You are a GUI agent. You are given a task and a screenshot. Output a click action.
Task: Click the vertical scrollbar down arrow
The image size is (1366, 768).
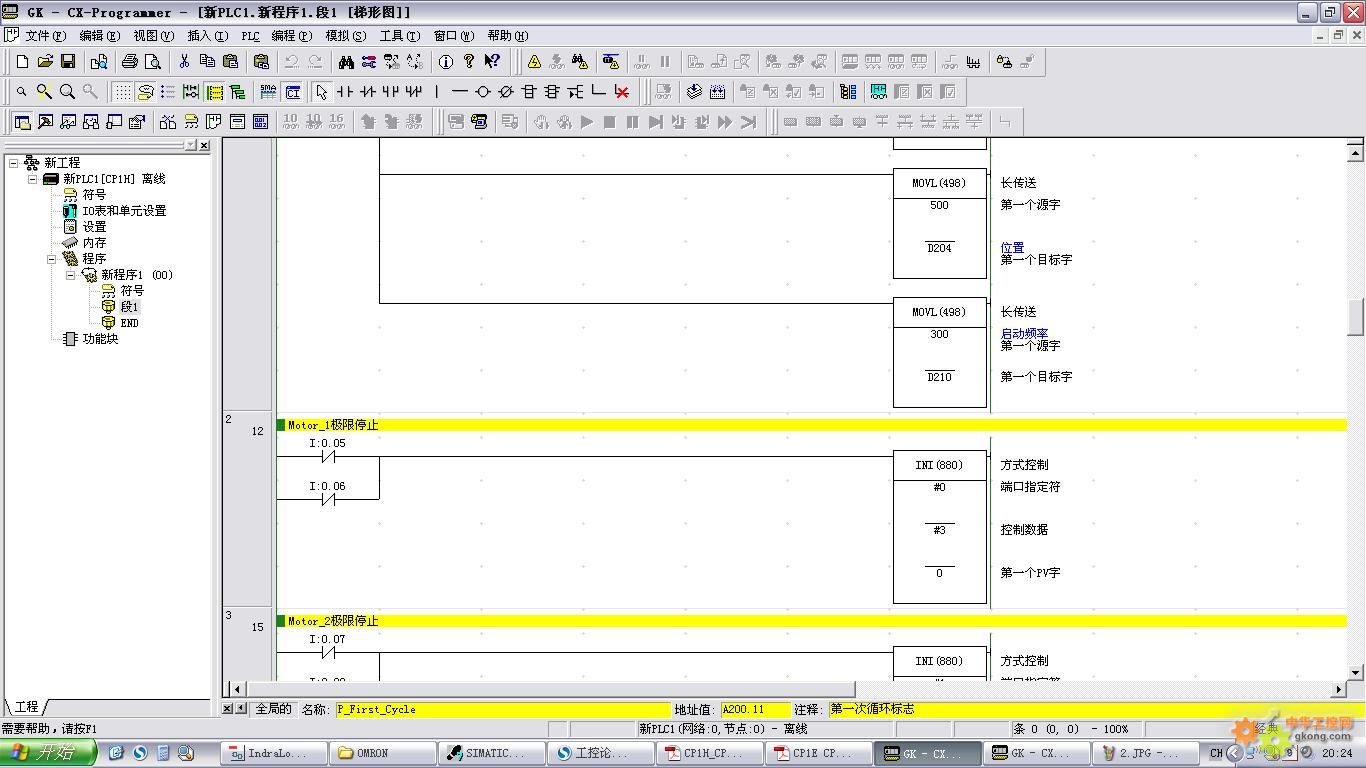(x=1356, y=673)
